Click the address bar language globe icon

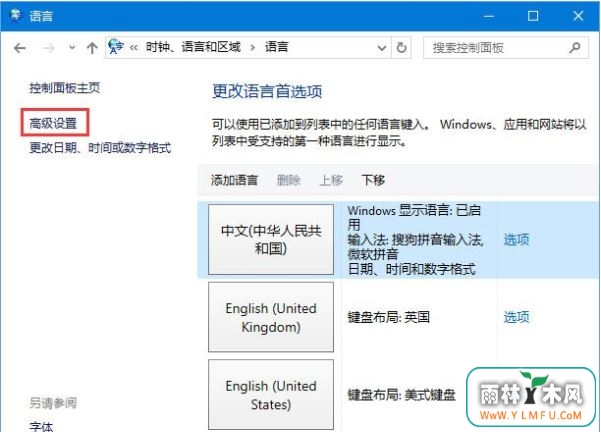[116, 47]
